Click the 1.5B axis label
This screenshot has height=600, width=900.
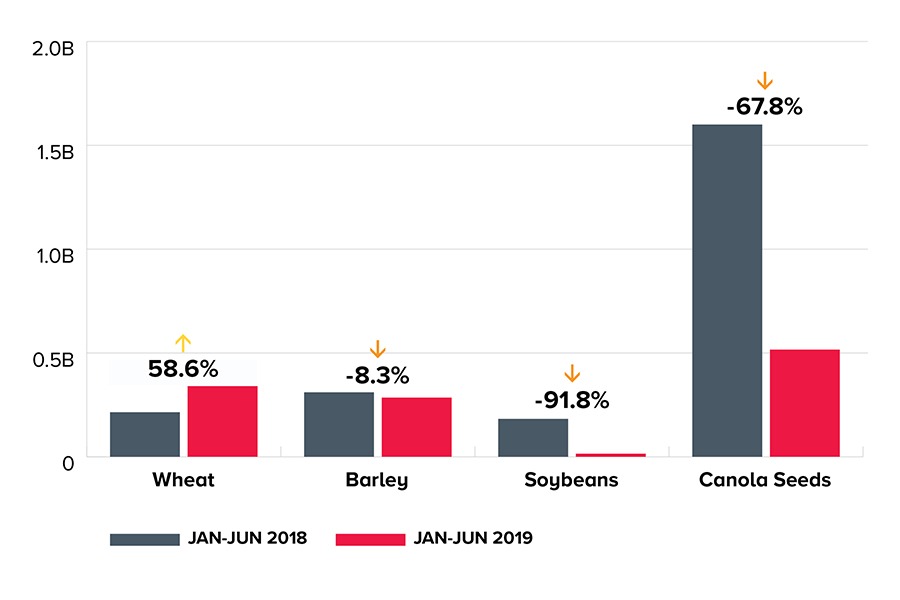[53, 150]
